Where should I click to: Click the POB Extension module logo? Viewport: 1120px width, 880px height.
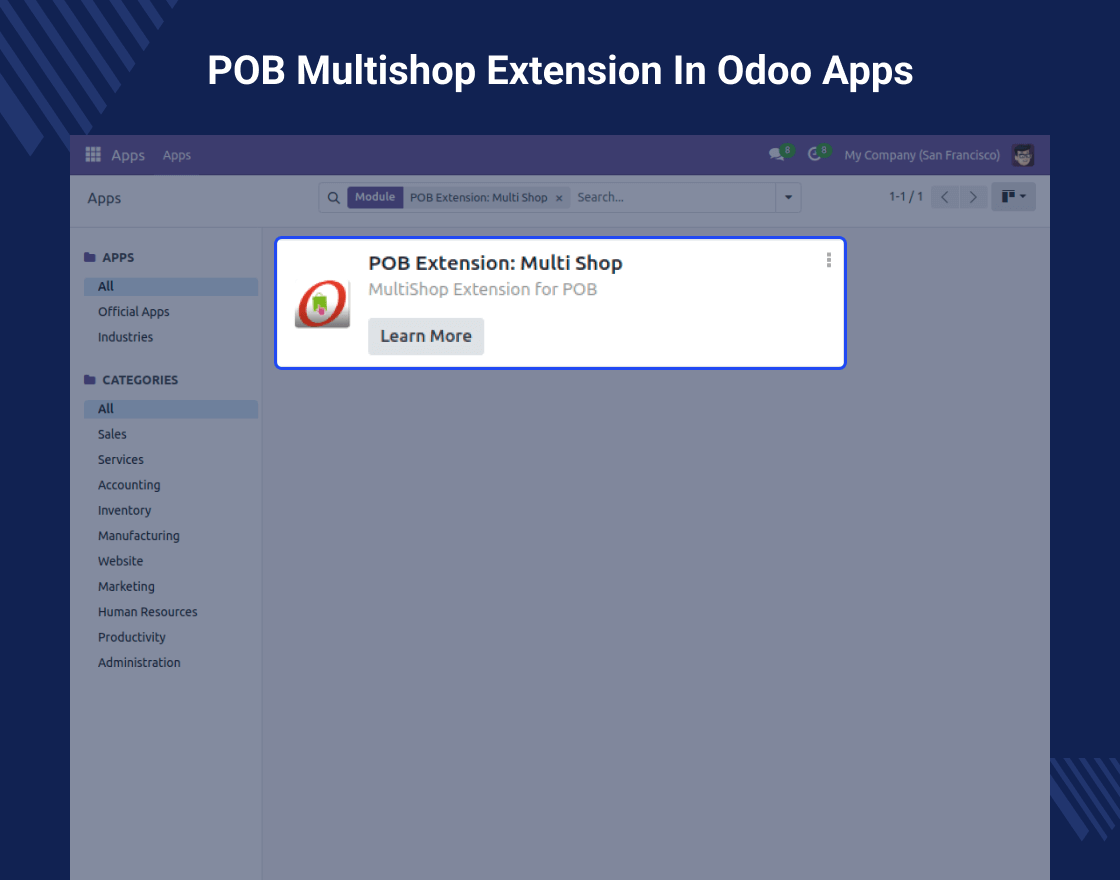[322, 304]
